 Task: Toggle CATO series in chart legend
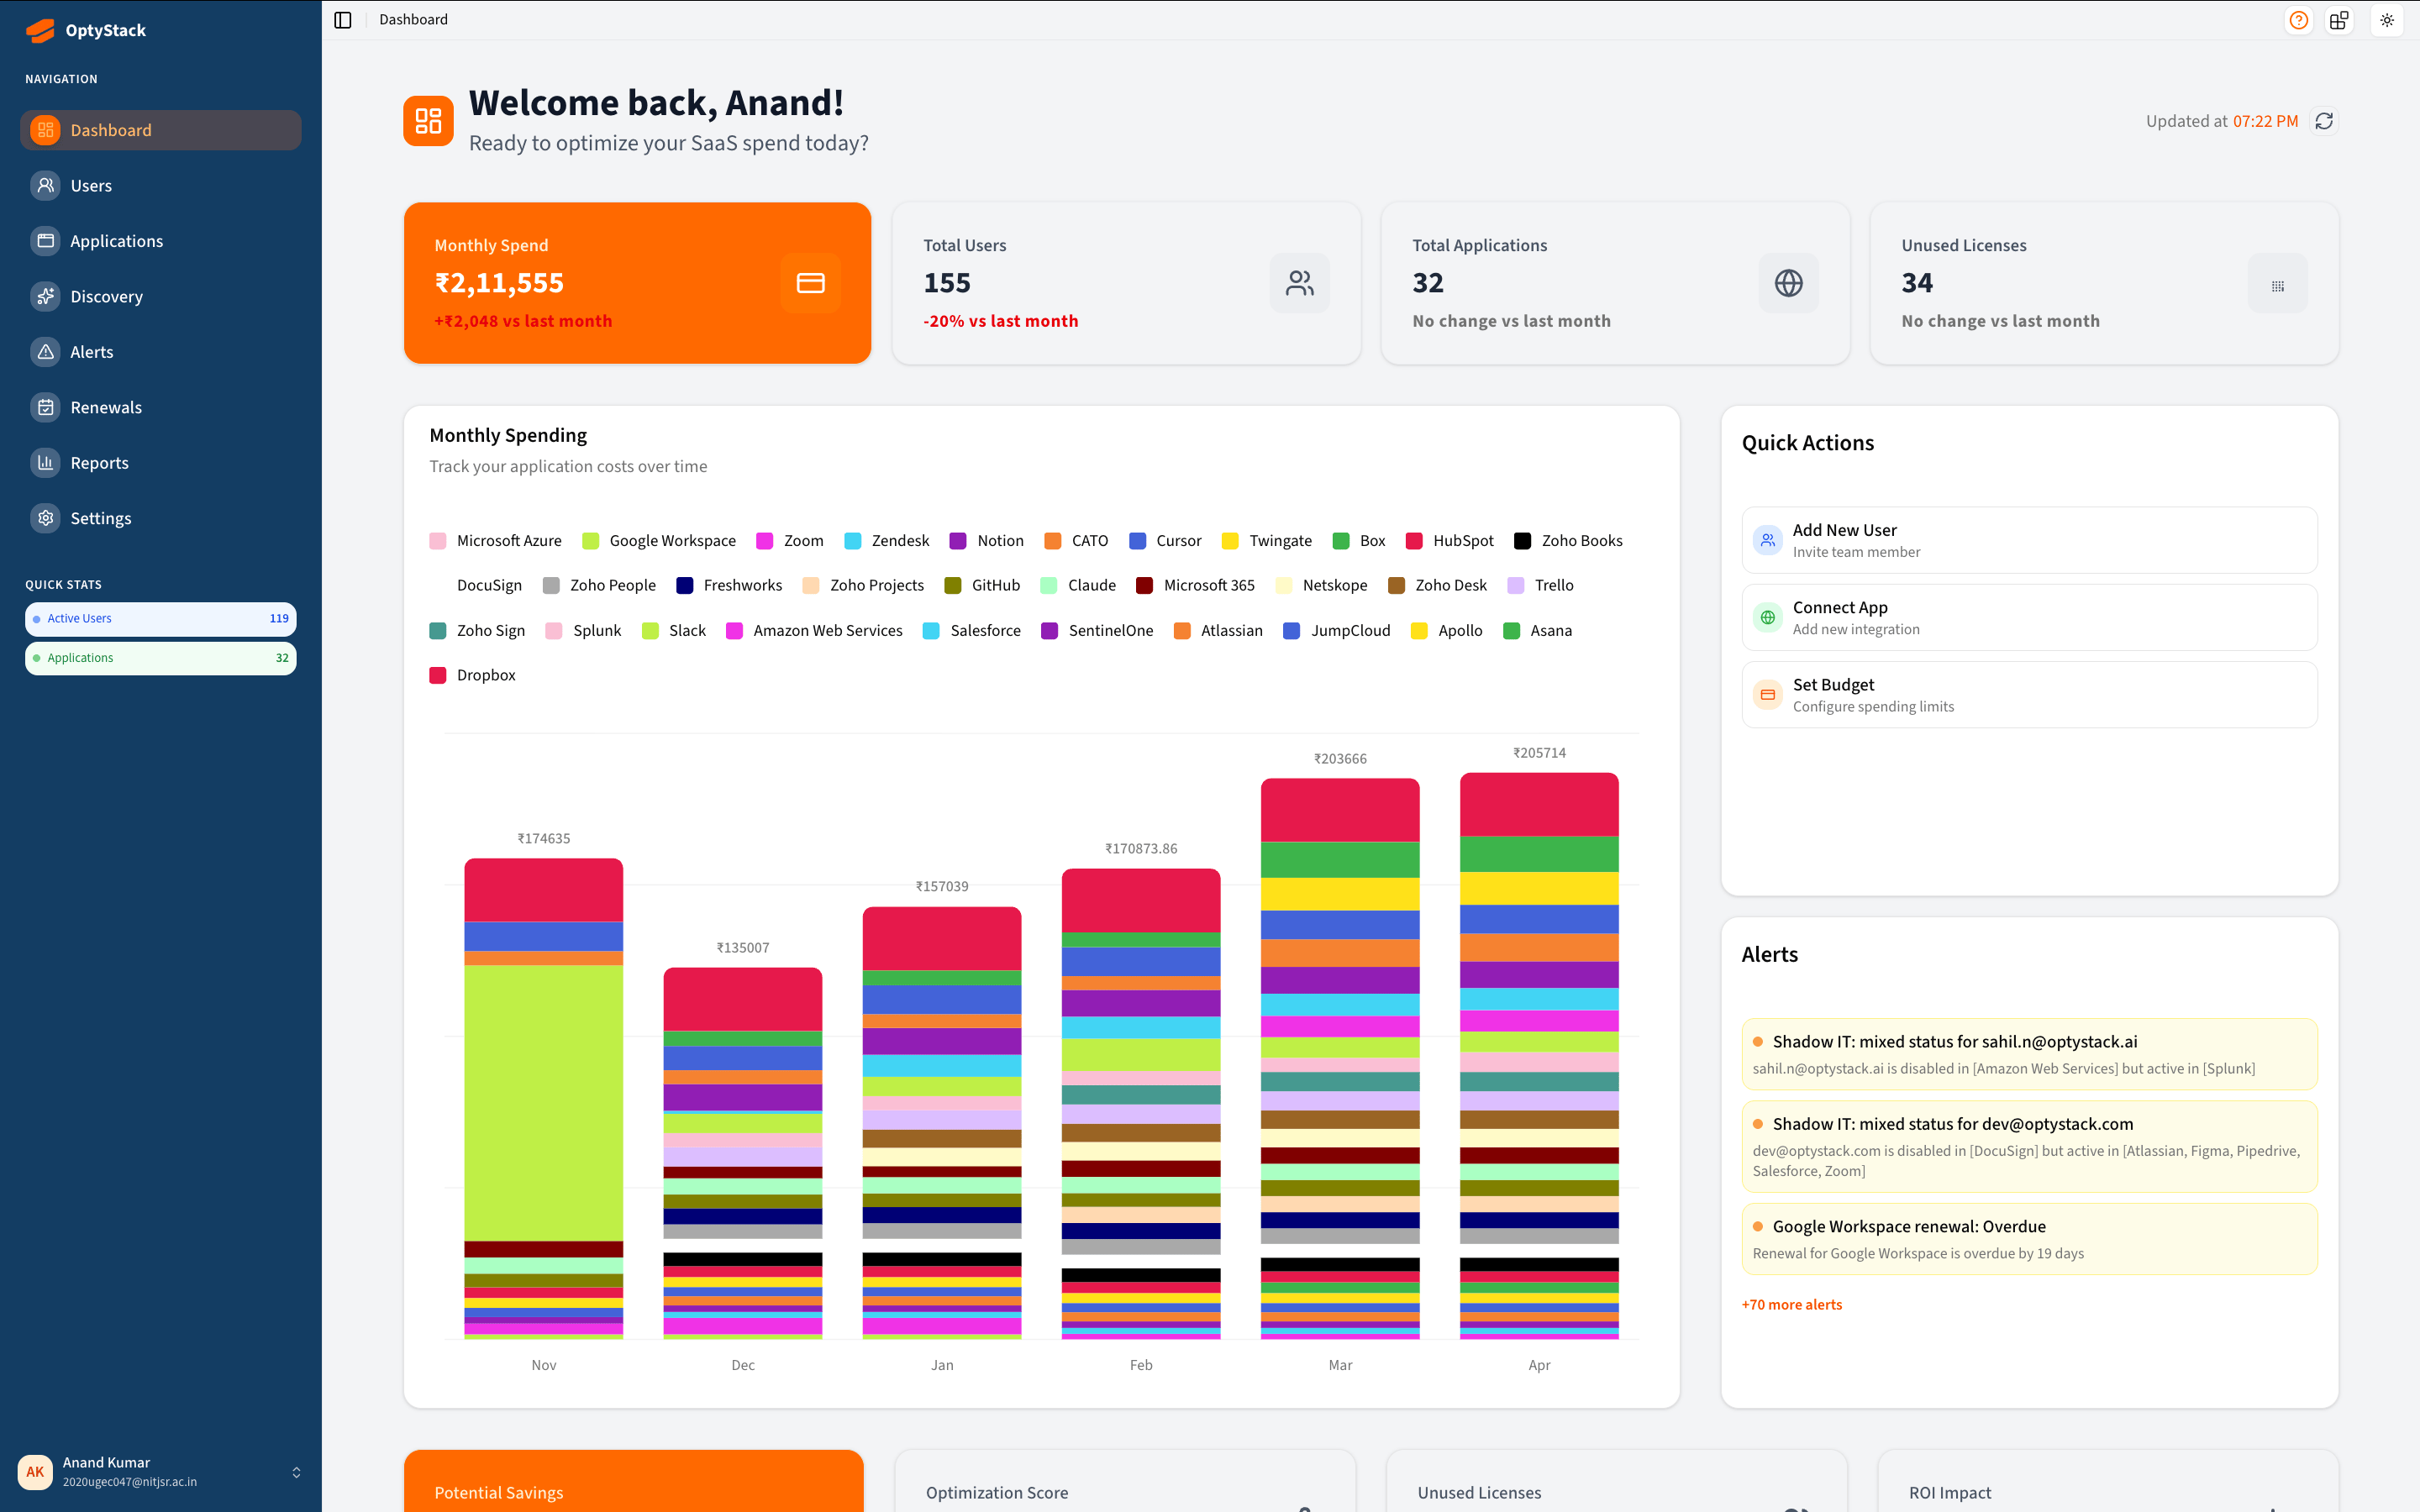[1052, 541]
